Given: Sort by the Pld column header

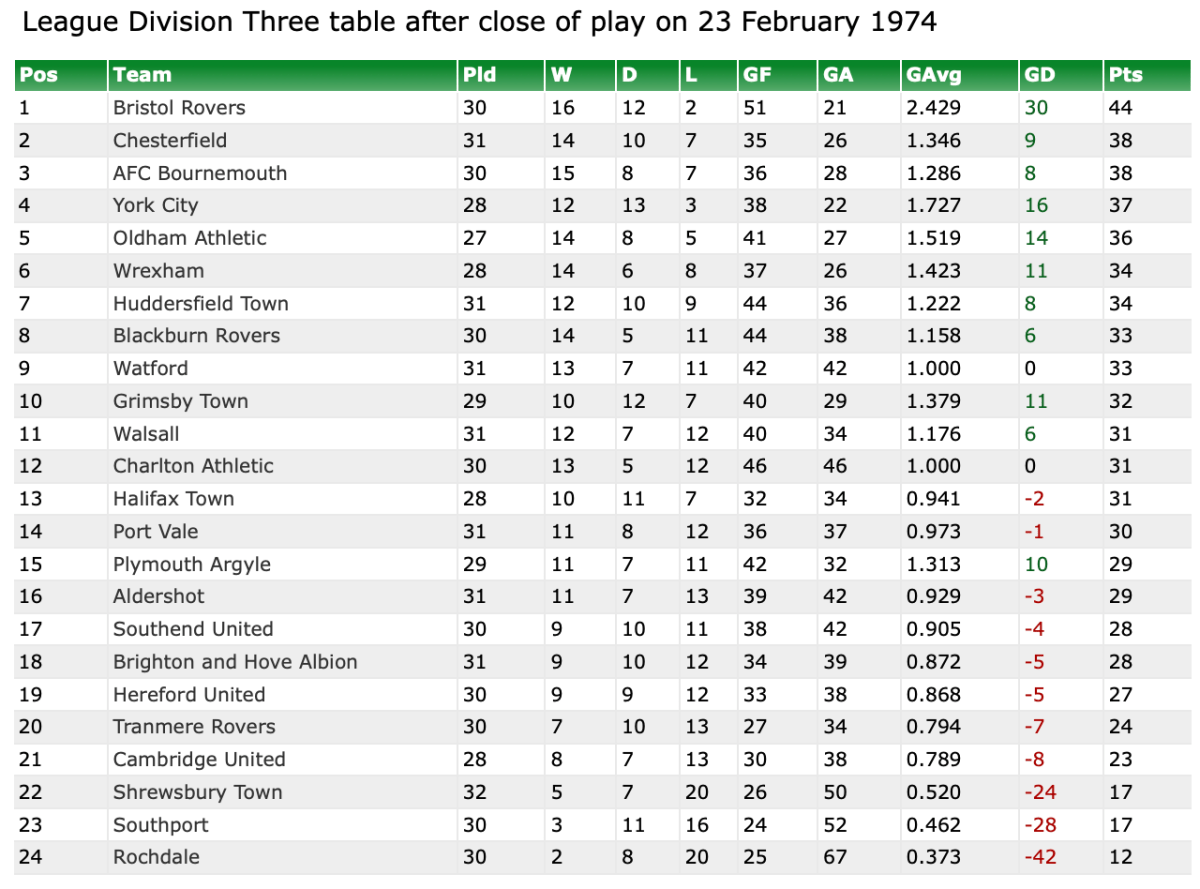Looking at the screenshot, I should (479, 75).
